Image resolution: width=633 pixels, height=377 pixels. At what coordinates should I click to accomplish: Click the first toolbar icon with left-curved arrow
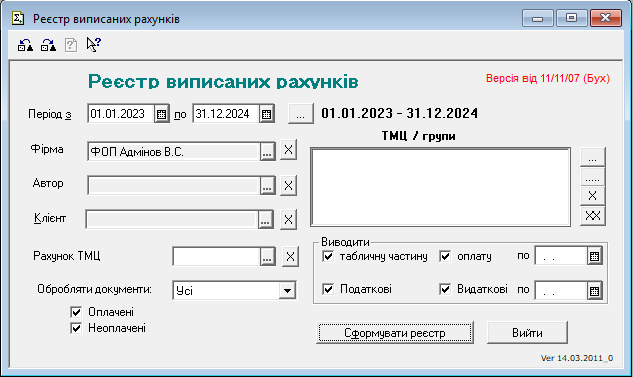tap(25, 45)
